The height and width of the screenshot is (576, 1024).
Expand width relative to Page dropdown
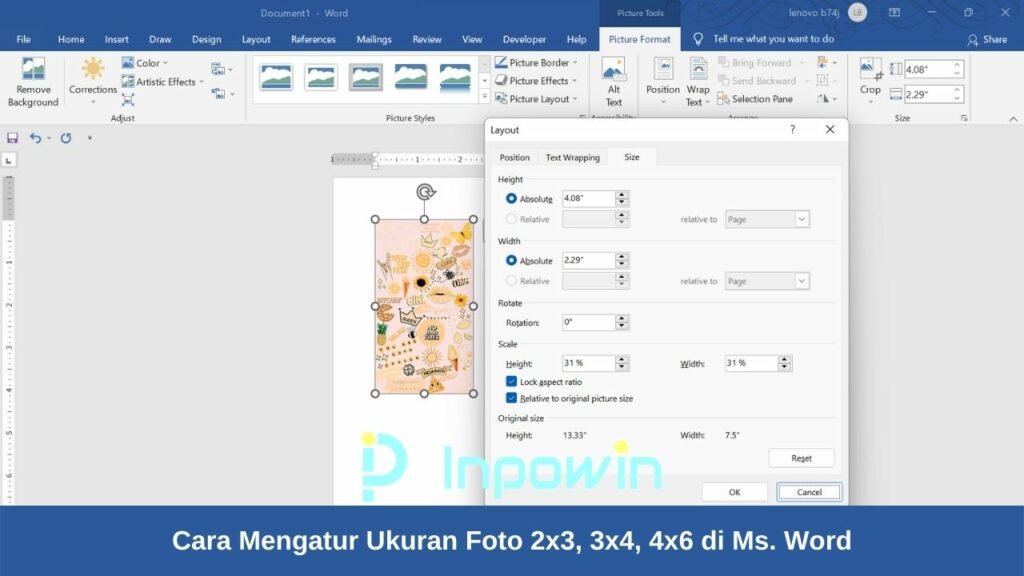pyautogui.click(x=801, y=281)
